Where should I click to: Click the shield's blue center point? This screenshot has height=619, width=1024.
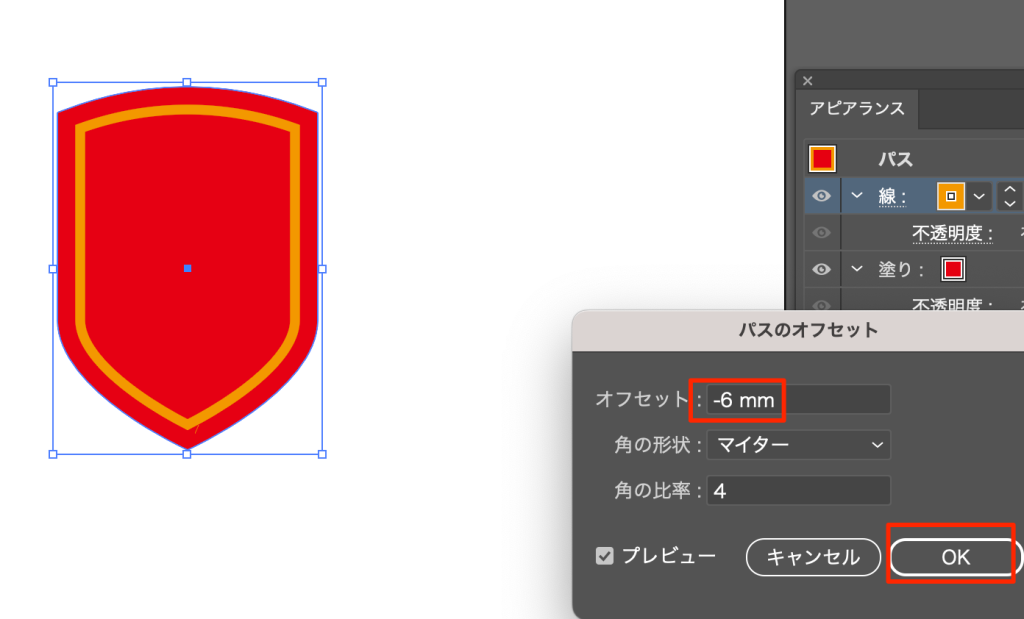pos(187,268)
